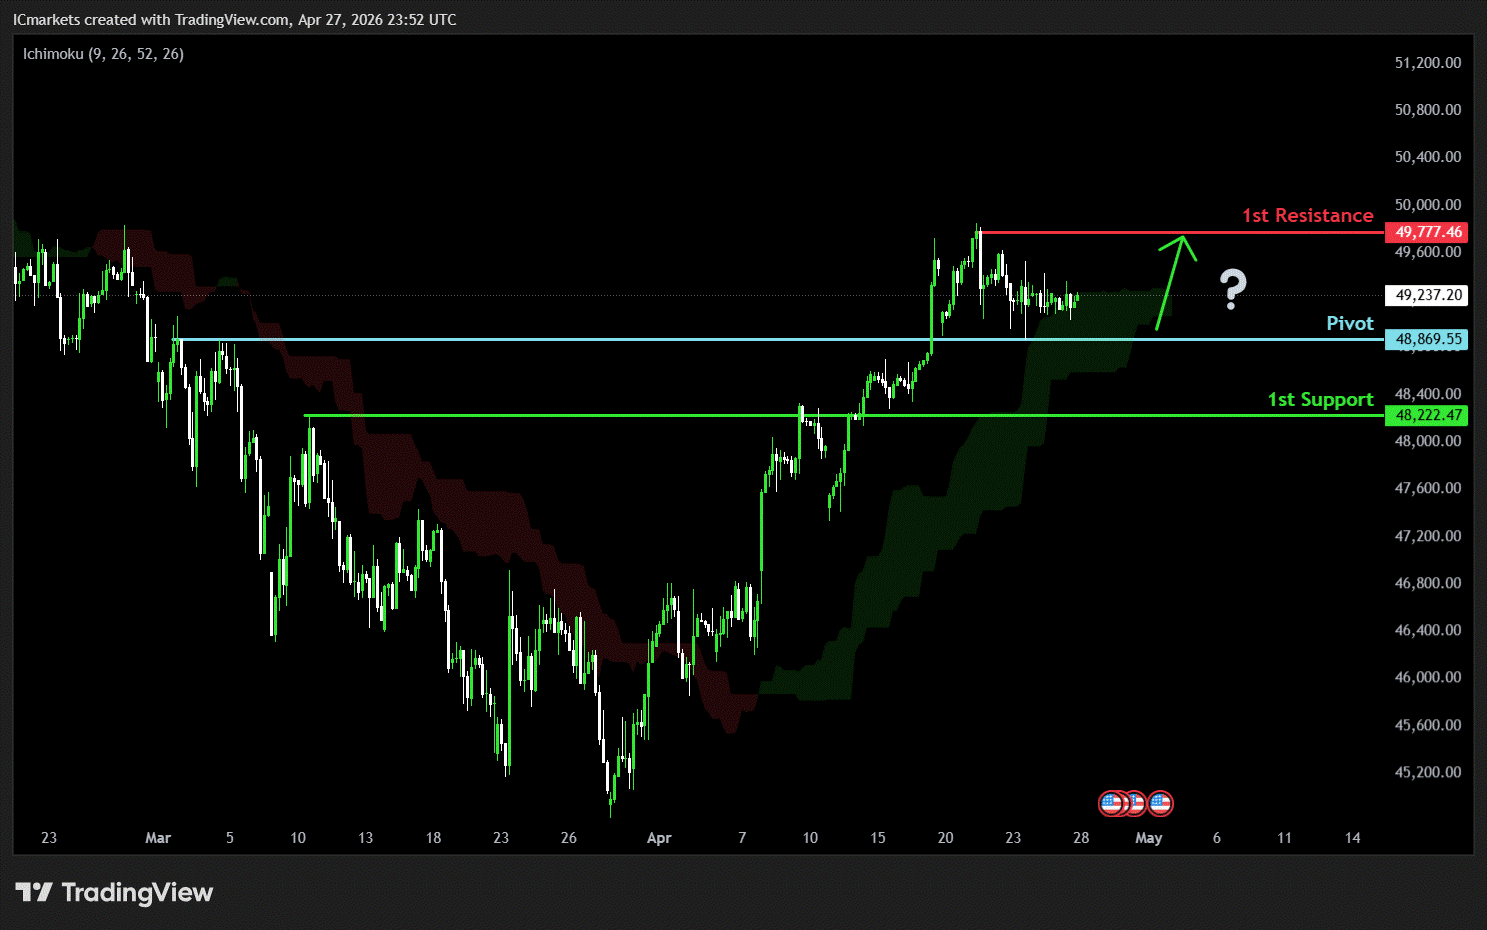Select the Ichimoku (9, 26, 52, 26) indicator label
The image size is (1487, 930).
[103, 54]
